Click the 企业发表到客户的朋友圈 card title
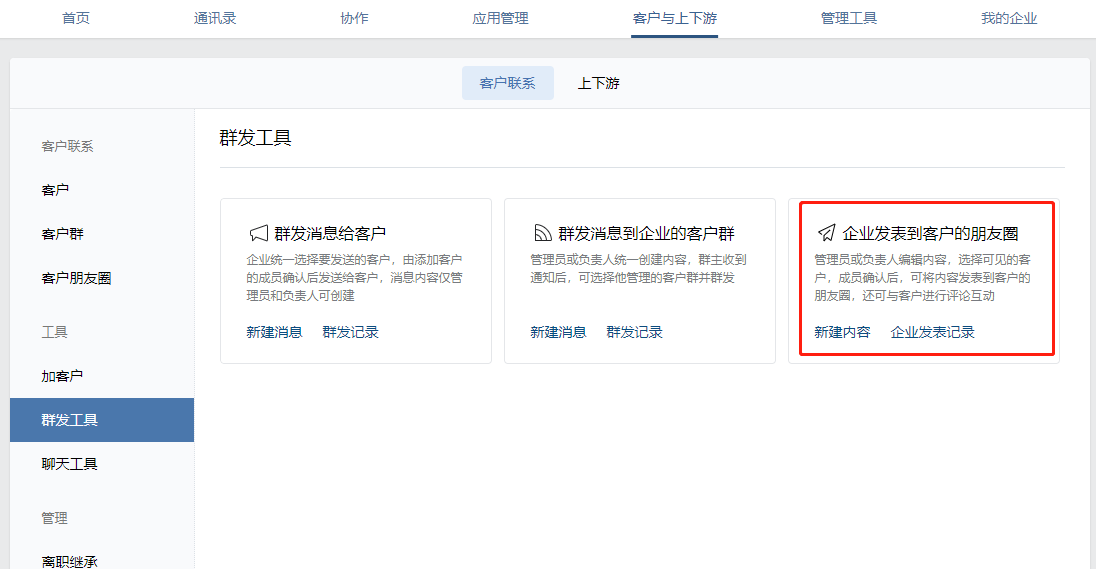The width and height of the screenshot is (1096, 569). [930, 233]
